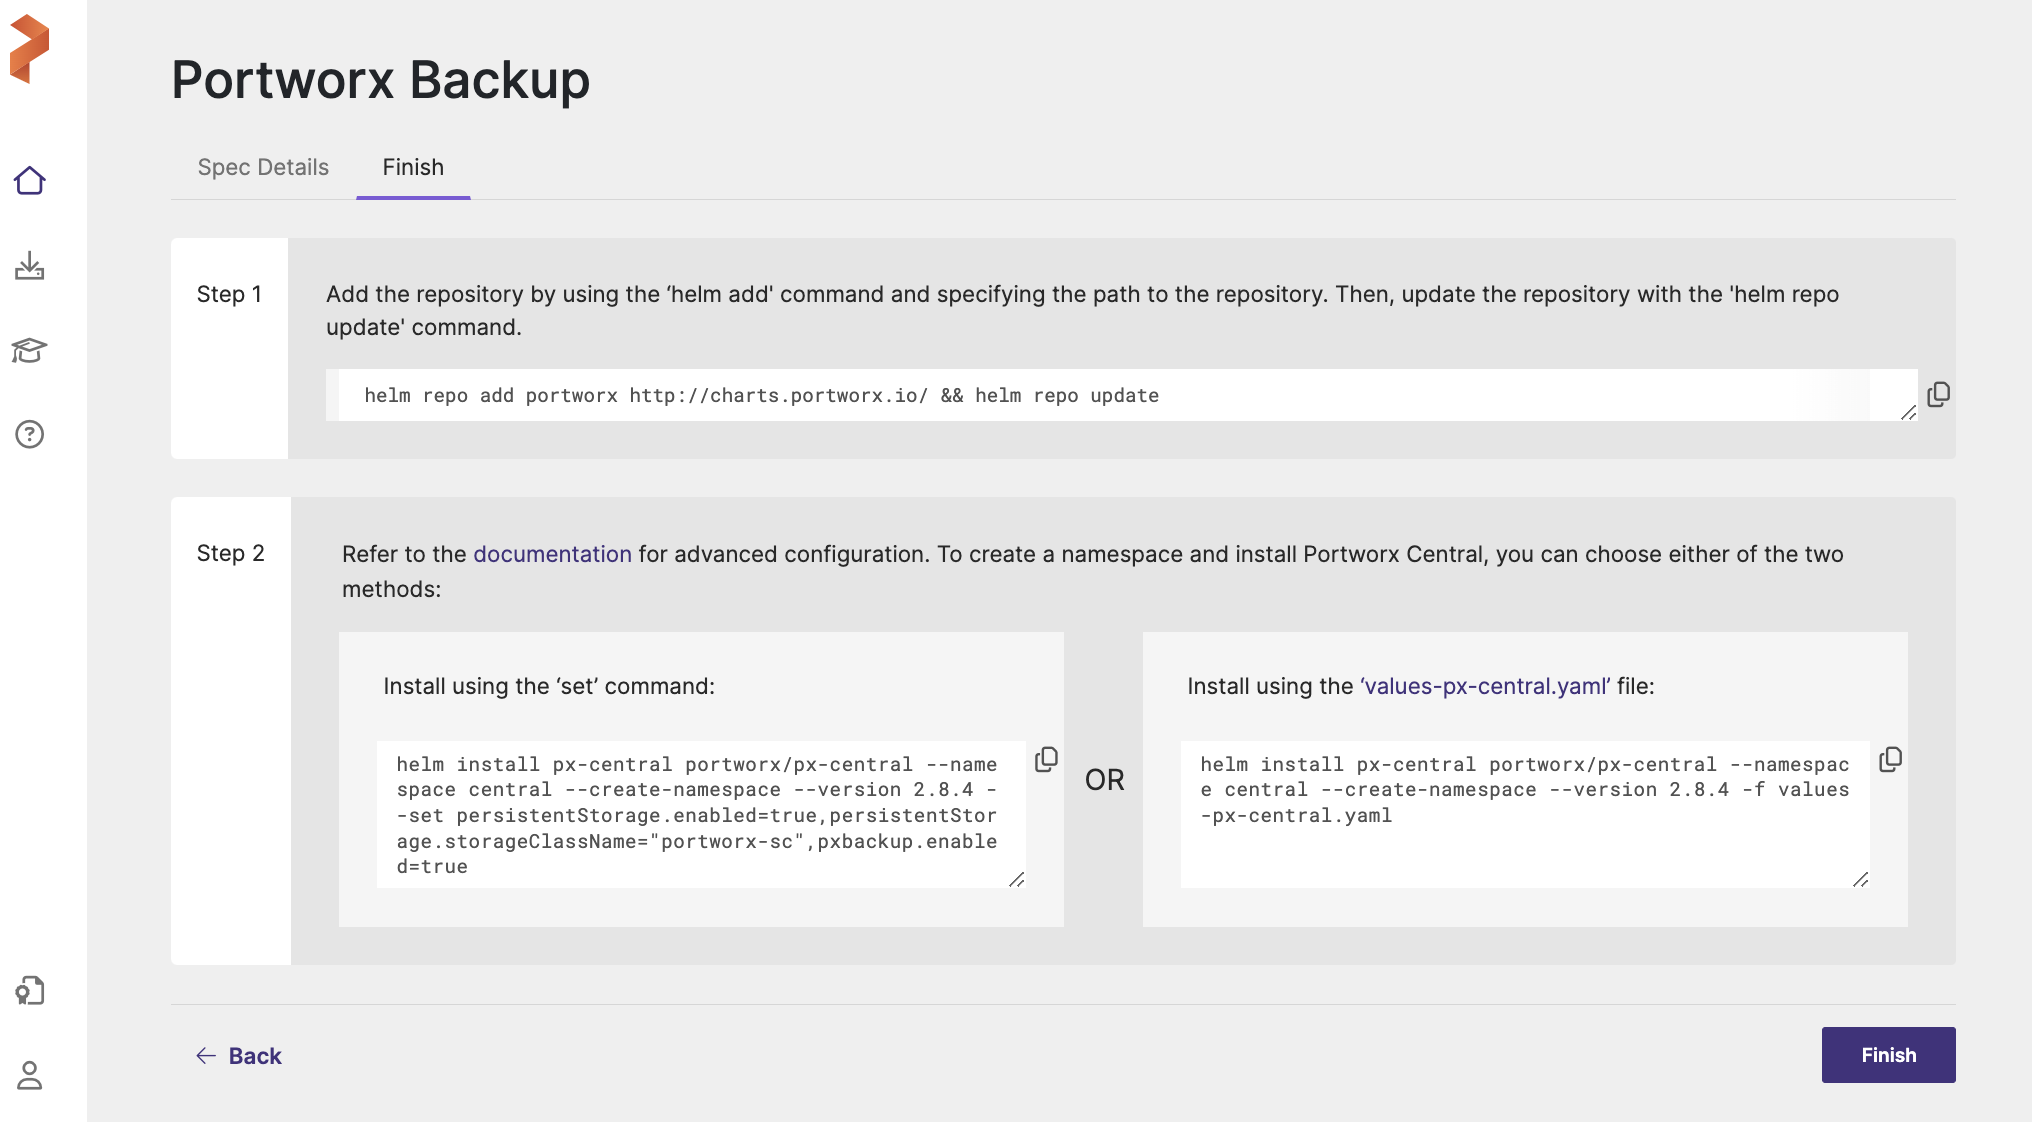Switch to the Spec Details tab
Image resolution: width=2032 pixels, height=1122 pixels.
click(263, 167)
